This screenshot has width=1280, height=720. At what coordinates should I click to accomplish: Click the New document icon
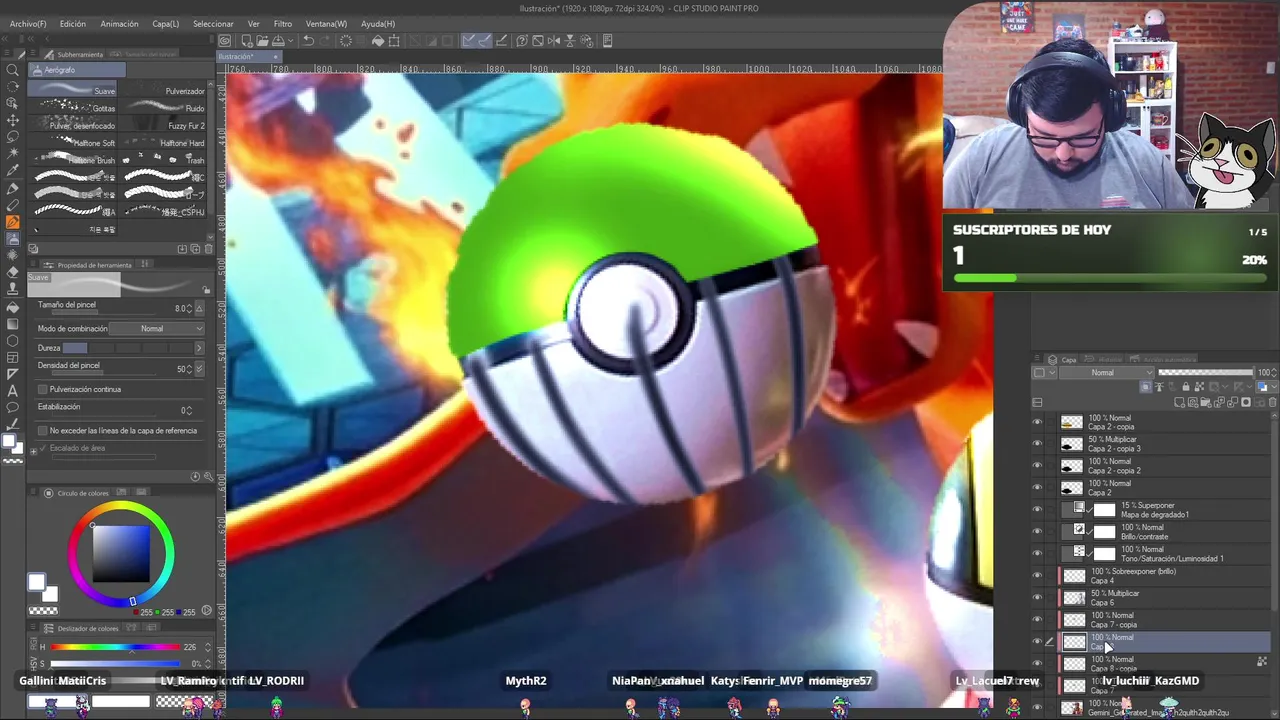click(x=246, y=41)
